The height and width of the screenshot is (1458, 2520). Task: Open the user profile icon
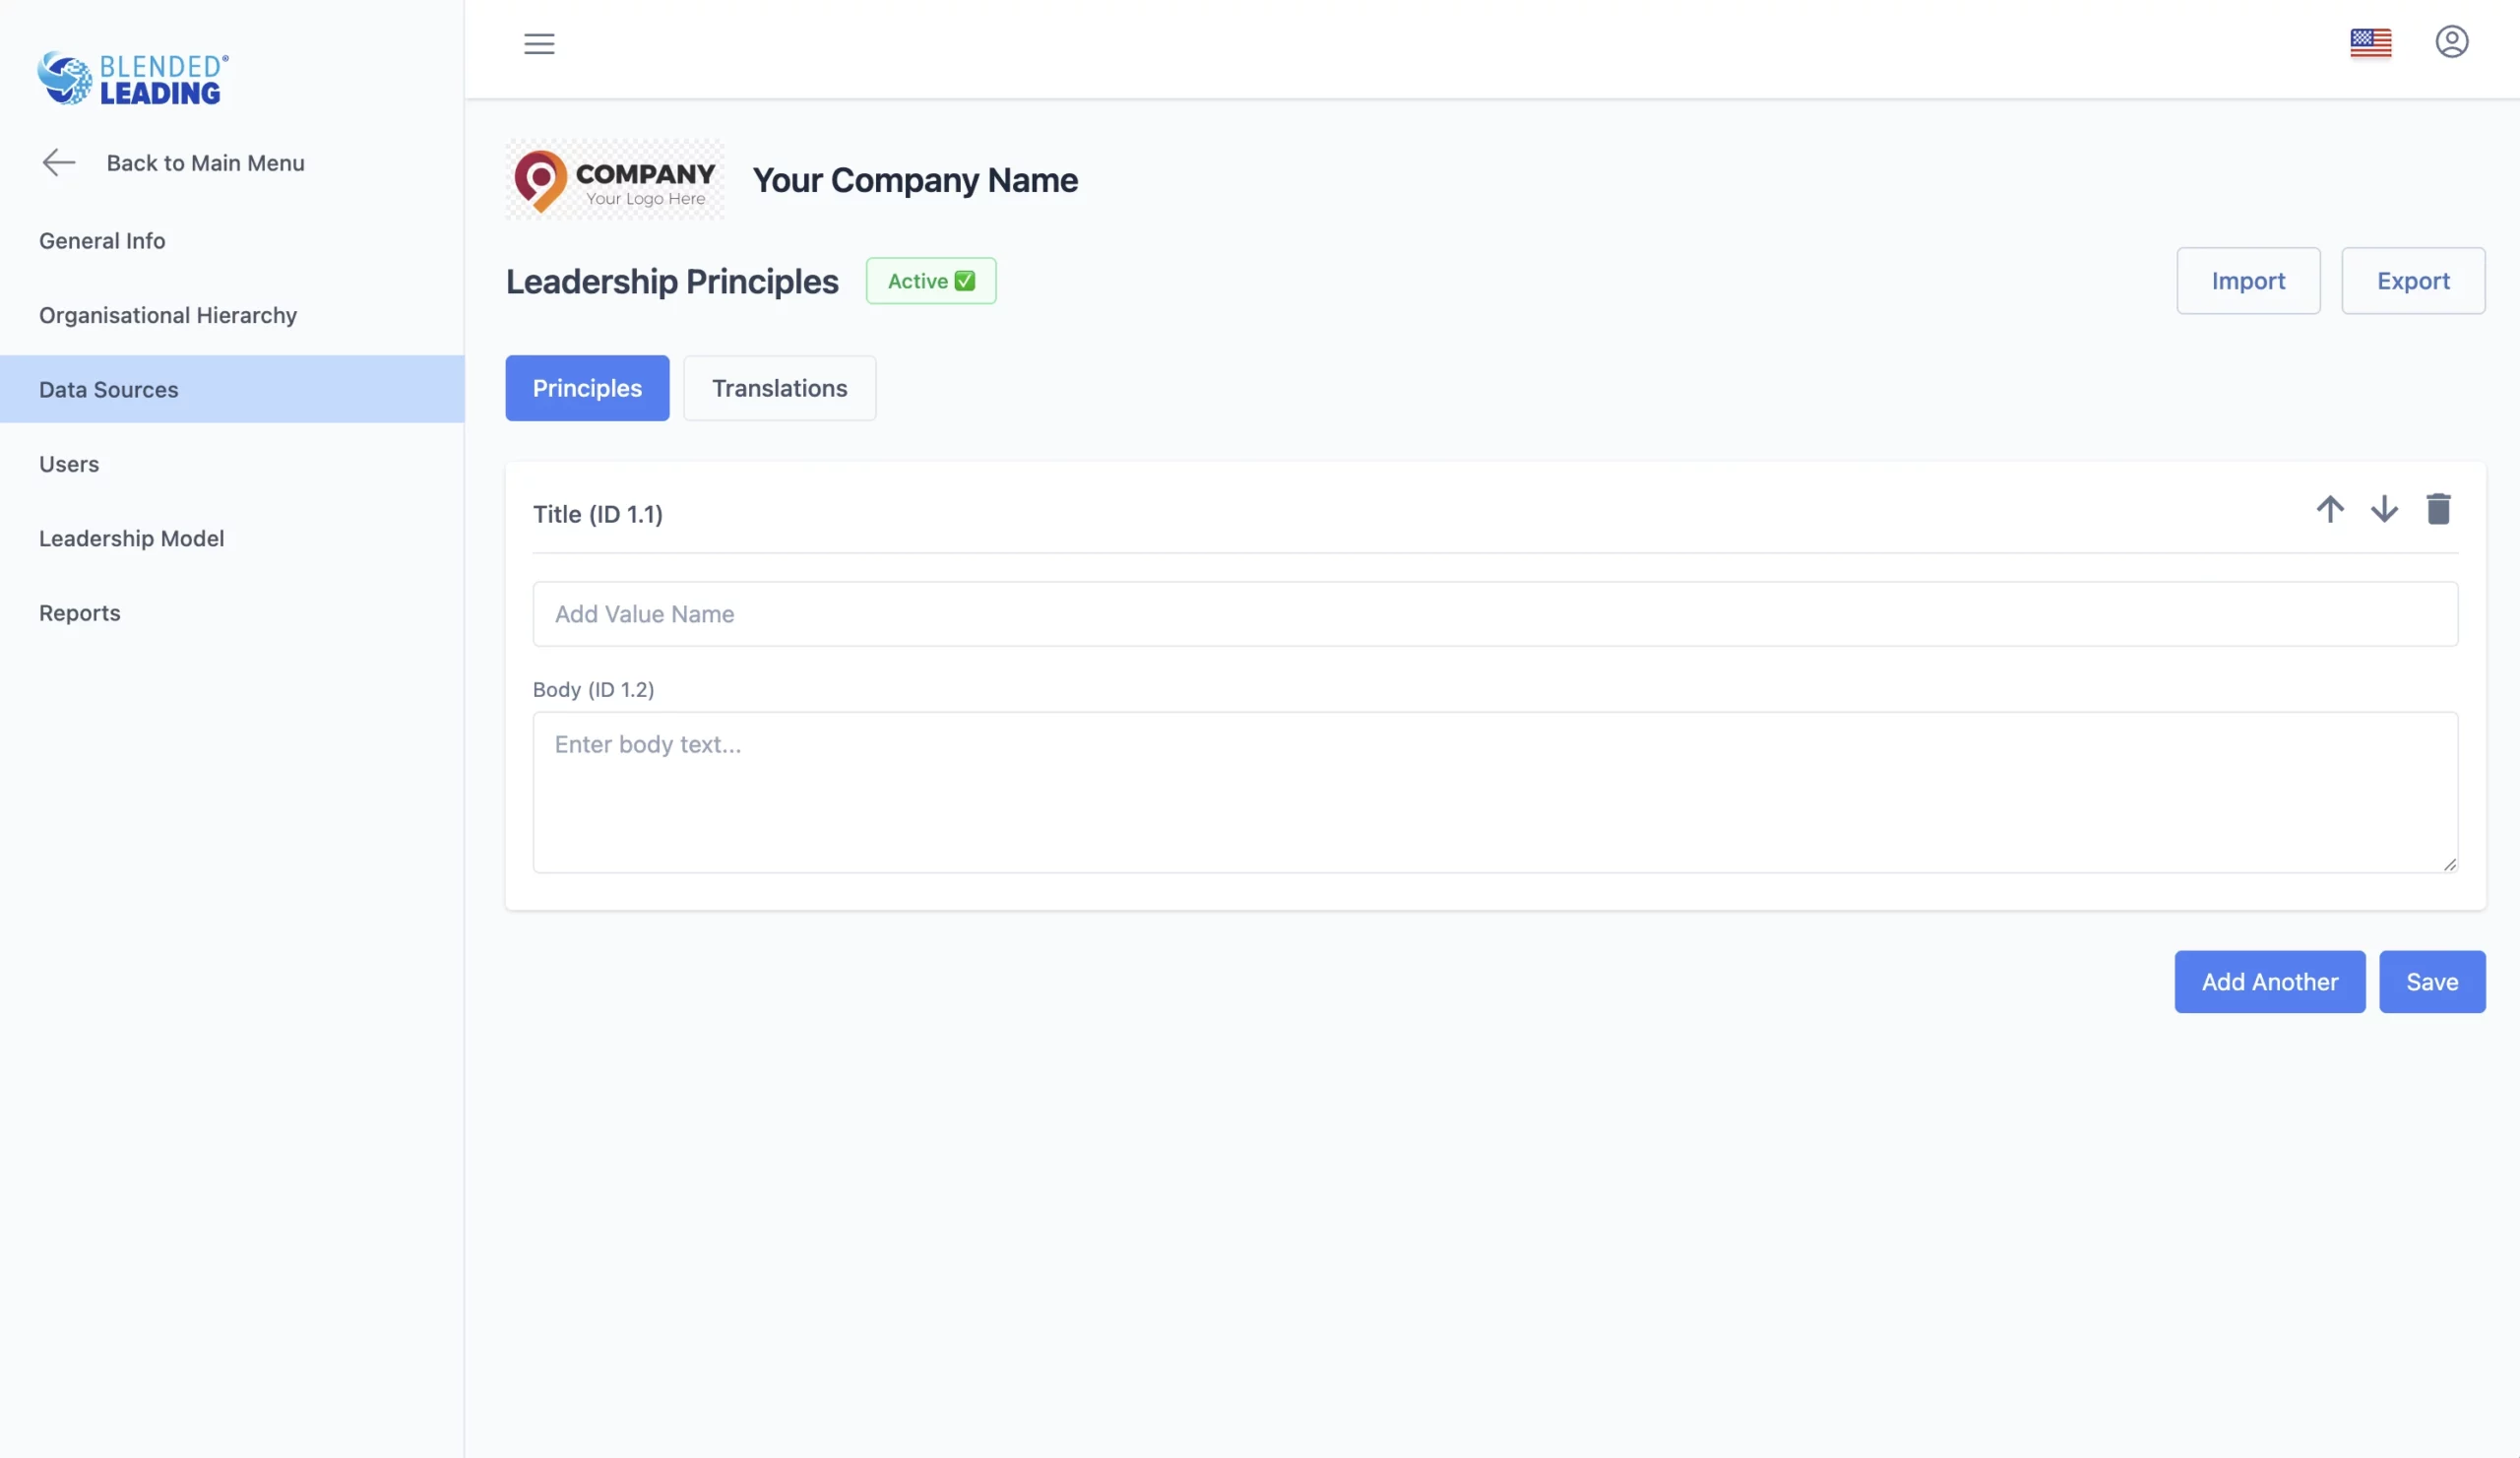click(2451, 42)
